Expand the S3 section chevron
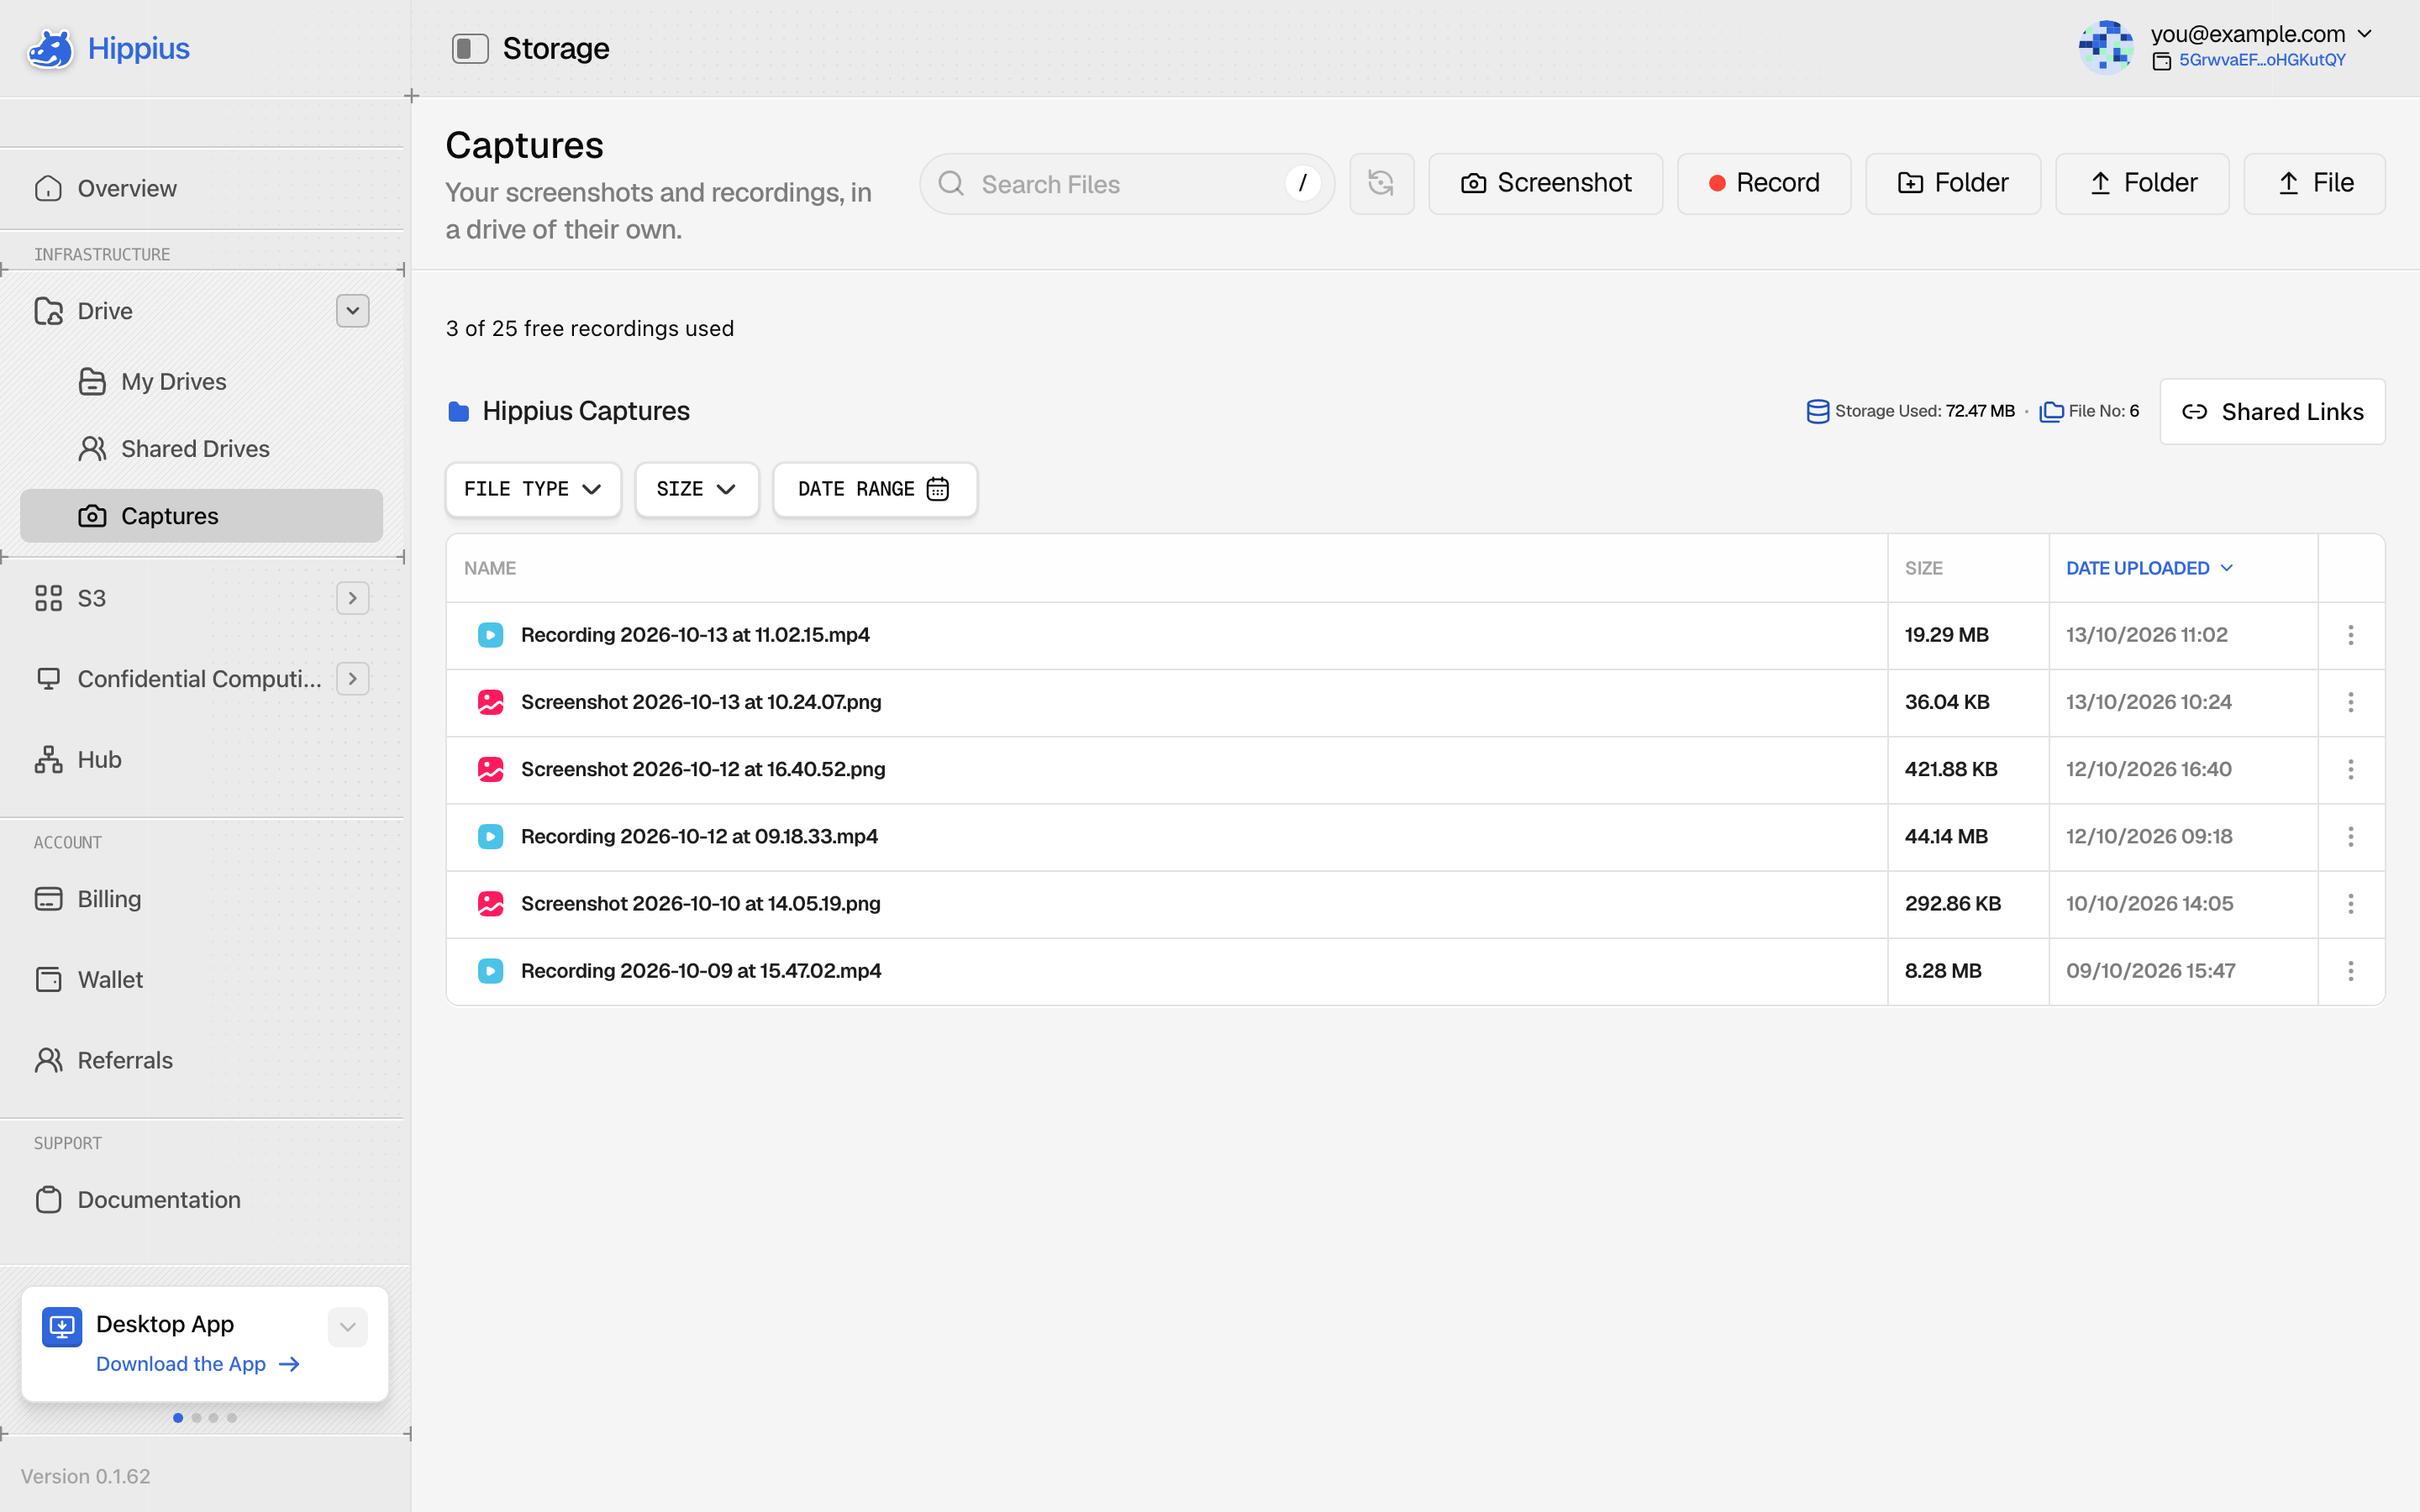The height and width of the screenshot is (1512, 2420). [x=352, y=598]
